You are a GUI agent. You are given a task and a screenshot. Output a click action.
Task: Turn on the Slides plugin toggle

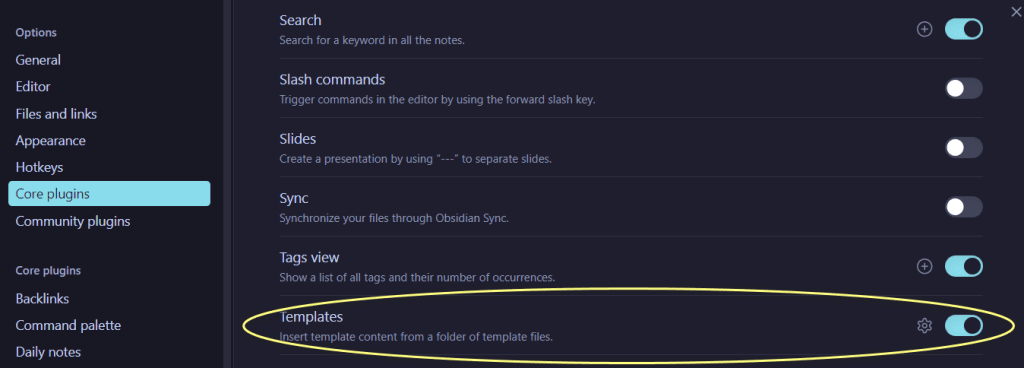click(963, 147)
